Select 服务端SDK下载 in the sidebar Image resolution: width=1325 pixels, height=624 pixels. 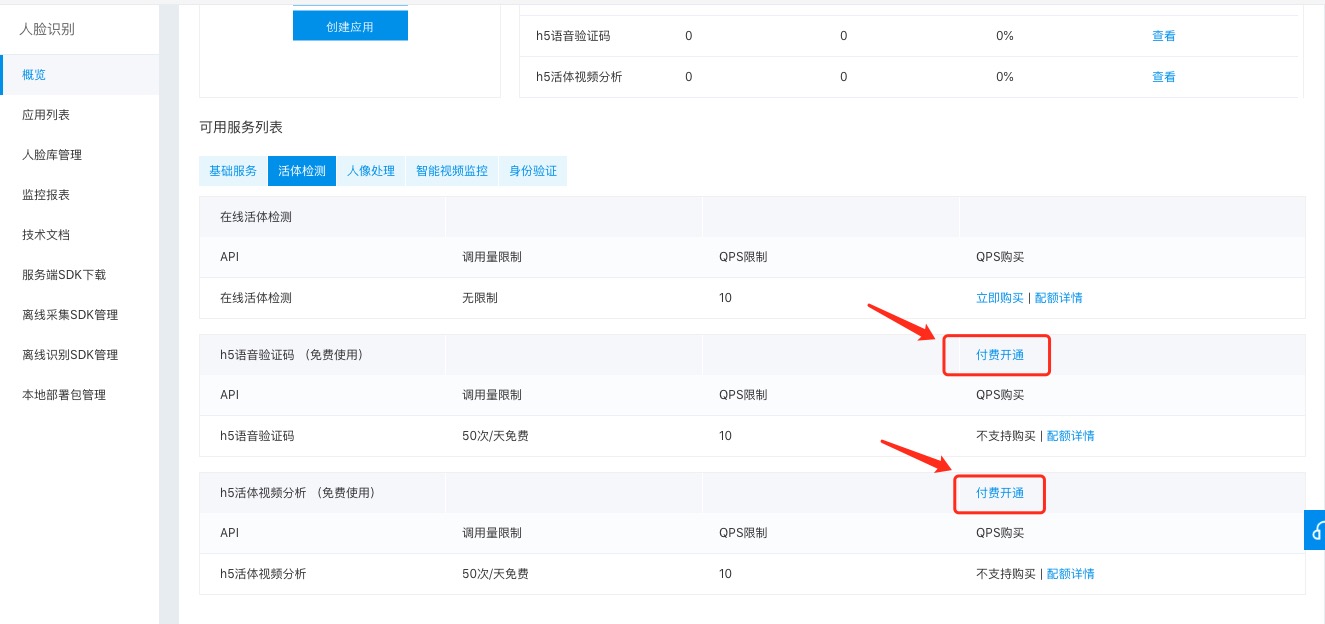tap(64, 275)
